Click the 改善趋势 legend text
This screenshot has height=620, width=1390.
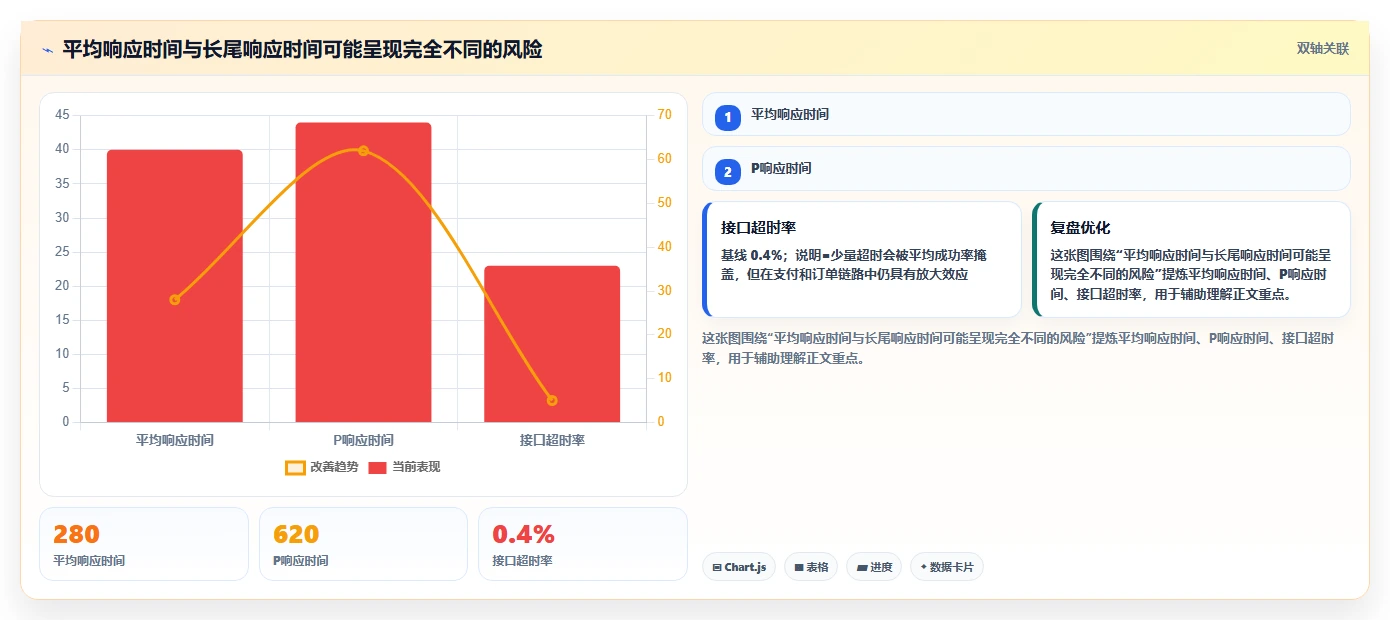pos(334,467)
